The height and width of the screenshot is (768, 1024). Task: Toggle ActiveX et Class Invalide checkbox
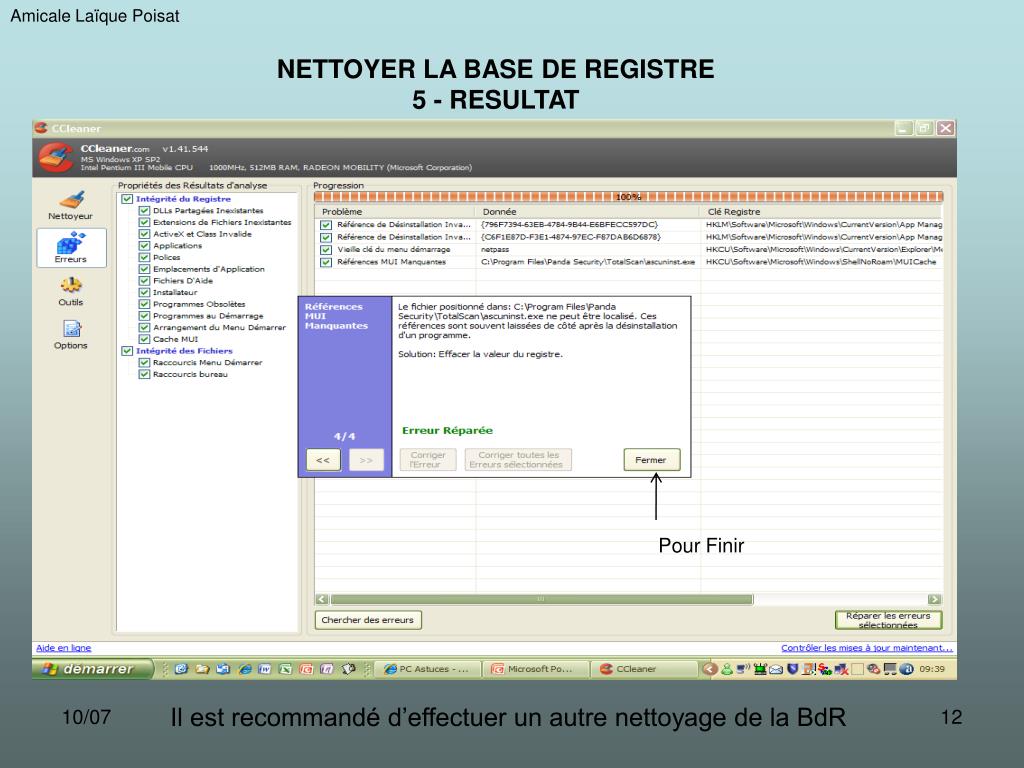tap(144, 234)
